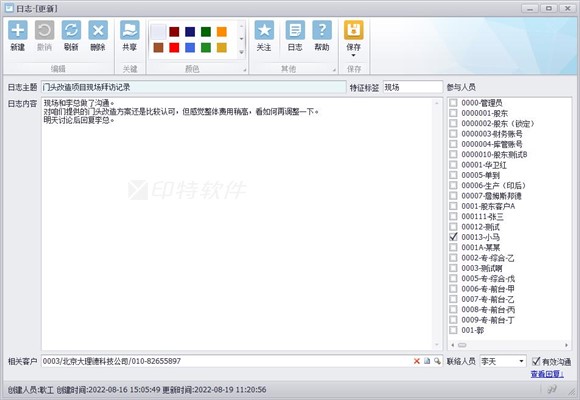Open the dropdown arrow under 保存
Viewport: 580px width, 400px height.
pyautogui.click(x=353, y=56)
